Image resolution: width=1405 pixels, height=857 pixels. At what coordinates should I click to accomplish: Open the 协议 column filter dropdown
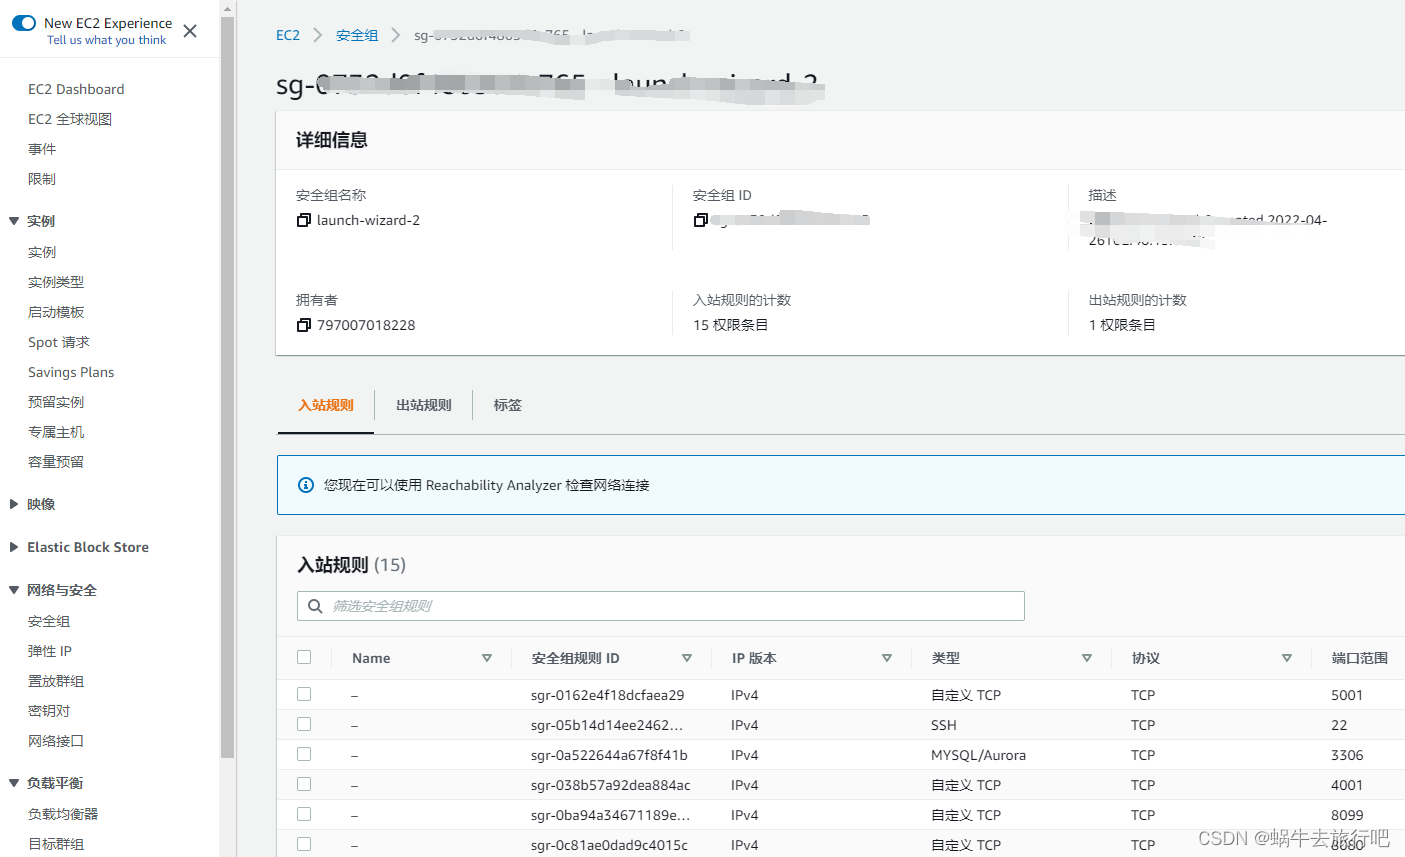(1287, 658)
